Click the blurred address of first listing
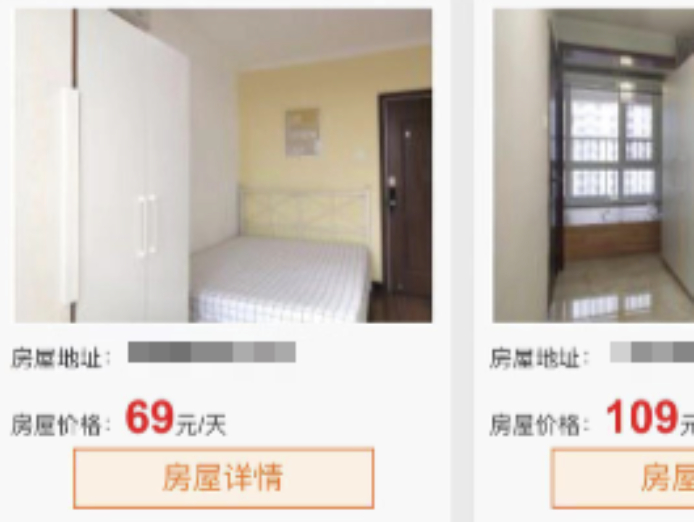This screenshot has height=522, width=694. 212,352
